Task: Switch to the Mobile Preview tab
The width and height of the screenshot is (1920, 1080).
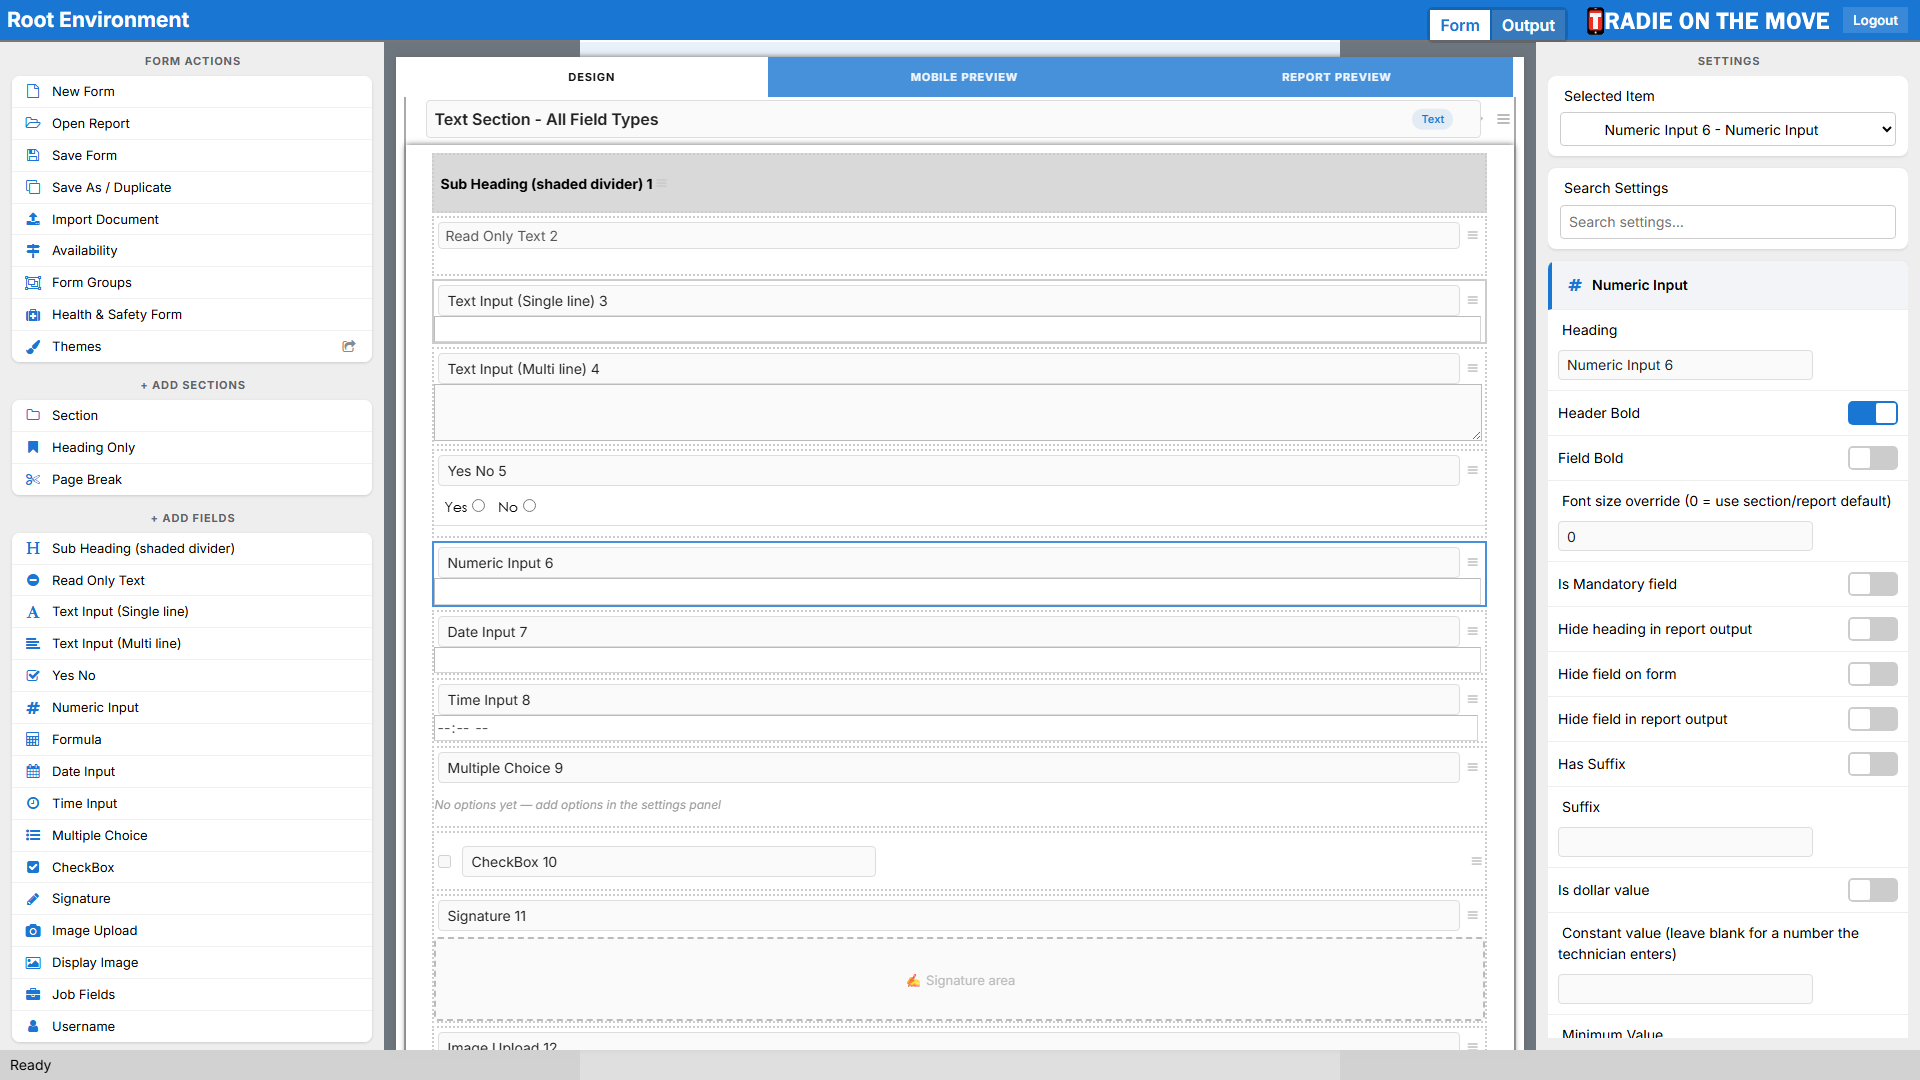Action: tap(963, 77)
